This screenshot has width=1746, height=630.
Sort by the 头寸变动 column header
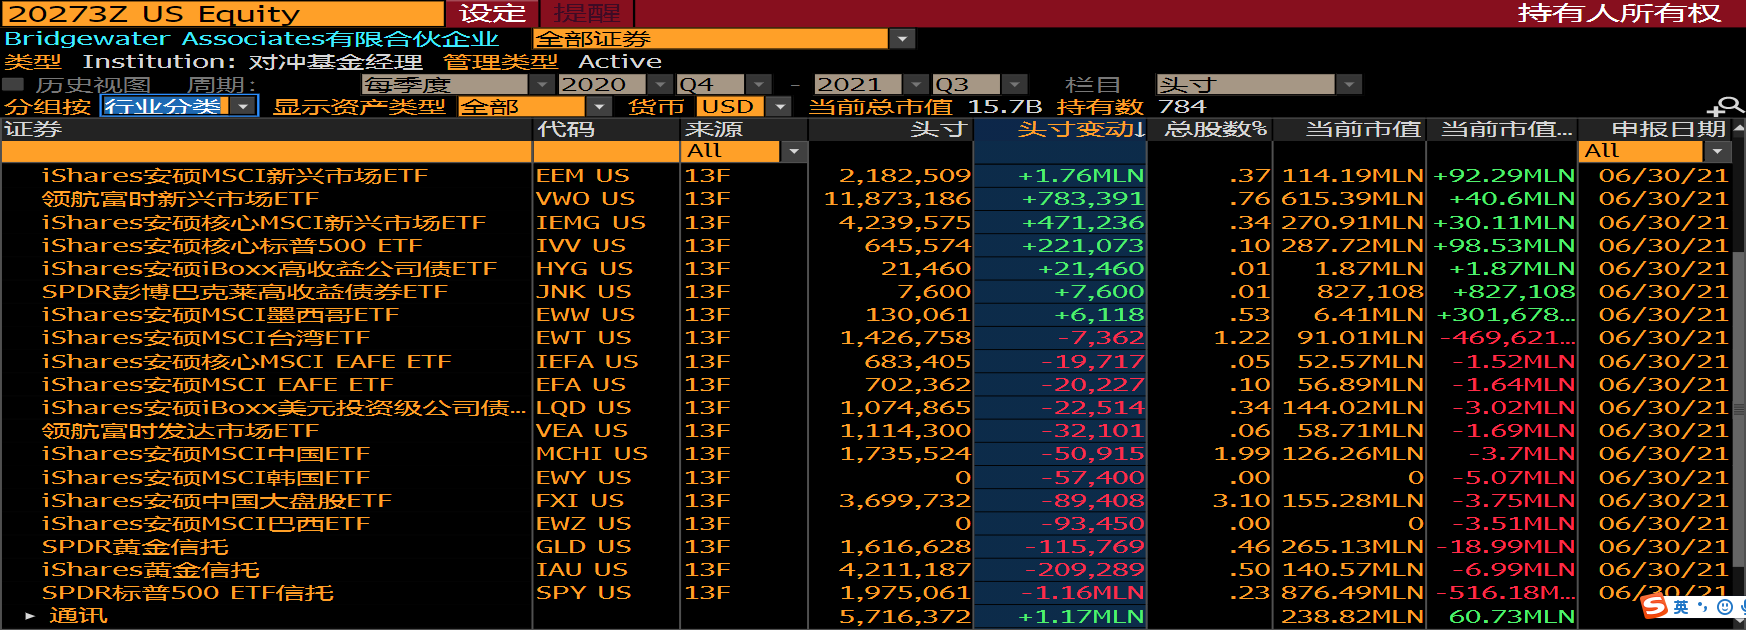coord(1060,129)
